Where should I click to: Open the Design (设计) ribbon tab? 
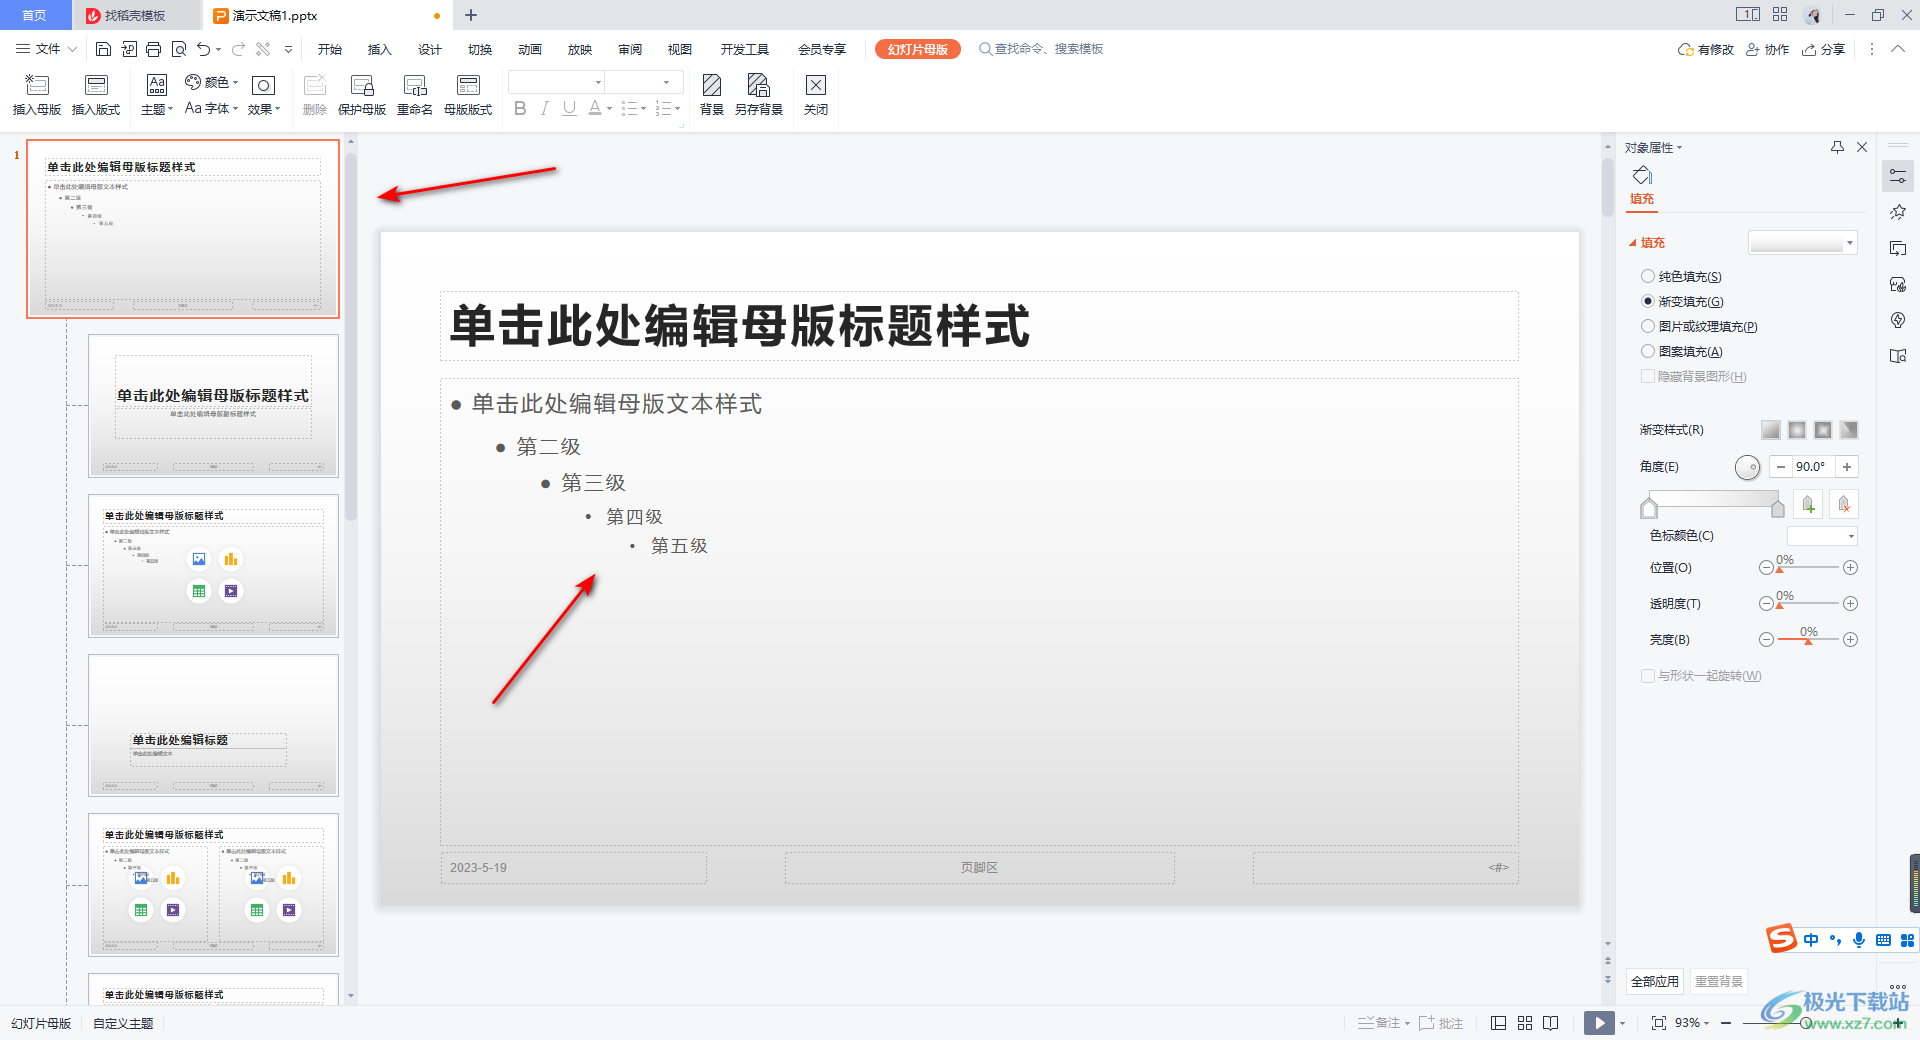tap(430, 49)
